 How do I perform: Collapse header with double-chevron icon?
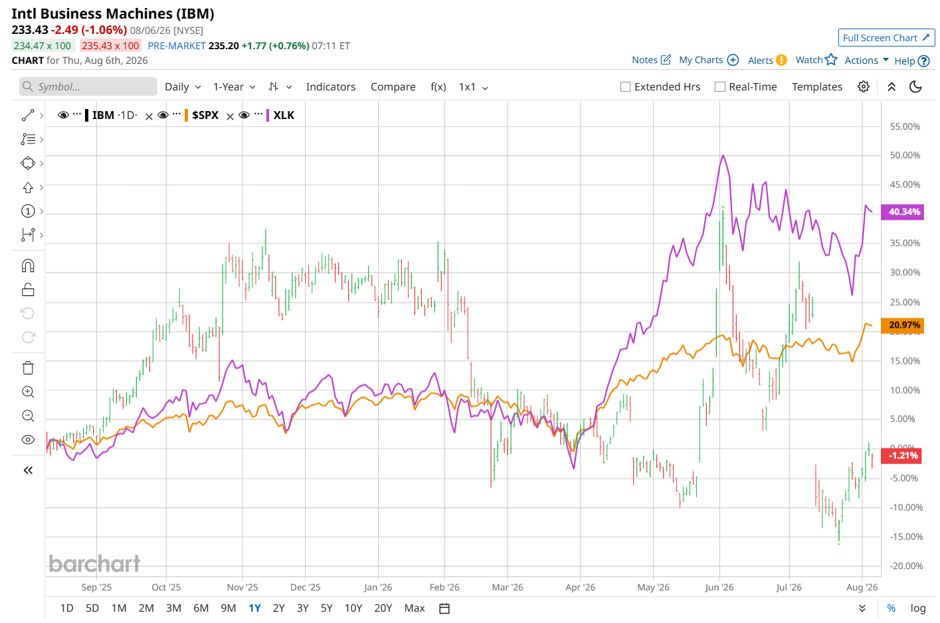pos(891,86)
